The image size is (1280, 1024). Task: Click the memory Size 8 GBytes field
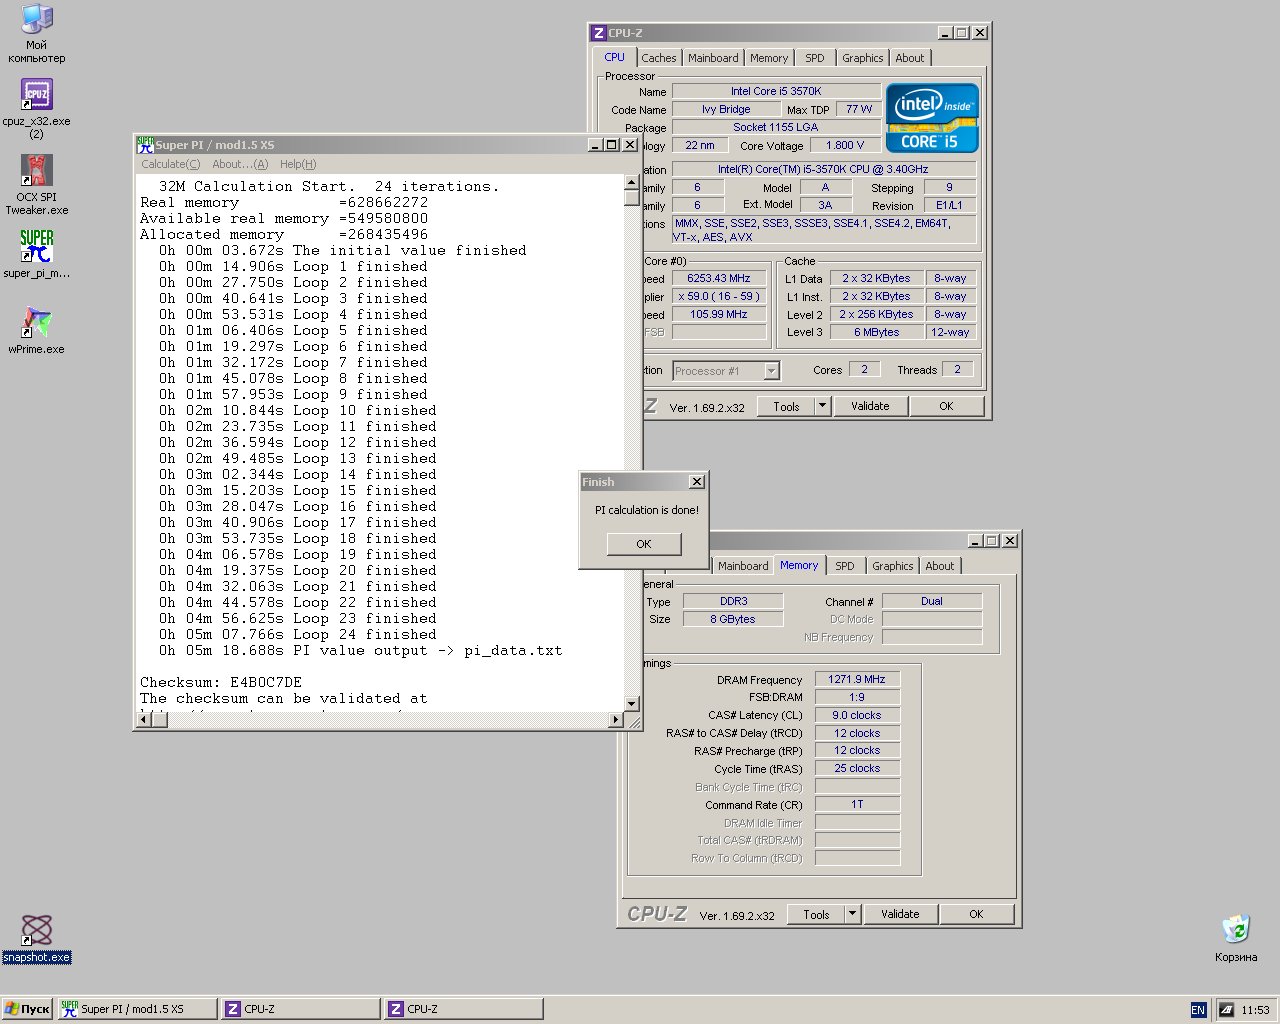click(733, 619)
